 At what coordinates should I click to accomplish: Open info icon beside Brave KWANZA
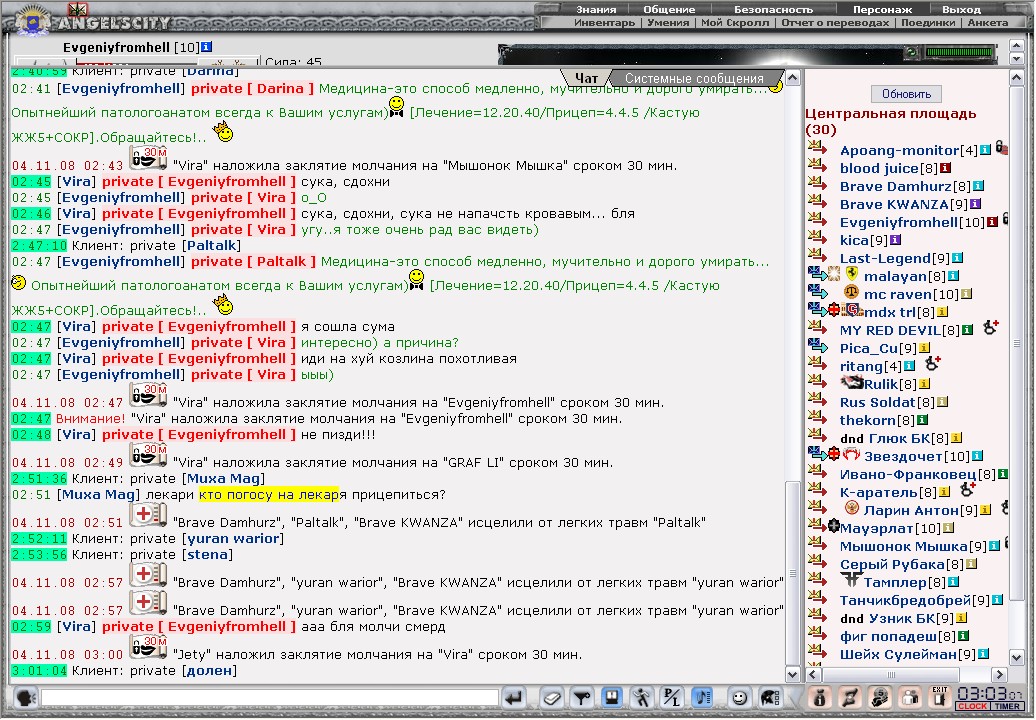(975, 204)
